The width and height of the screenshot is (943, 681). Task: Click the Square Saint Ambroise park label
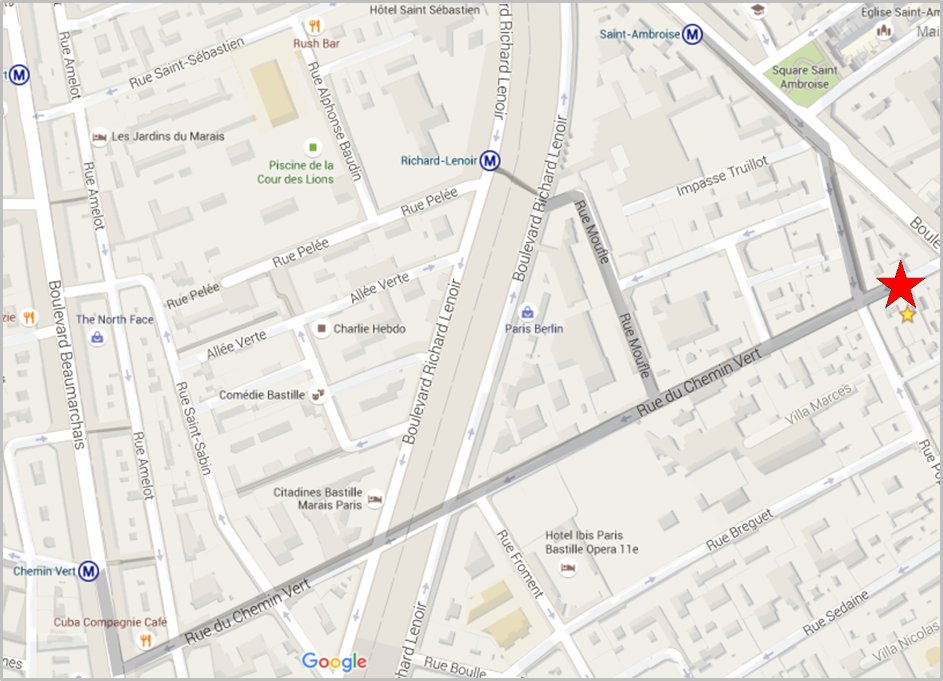coord(805,77)
